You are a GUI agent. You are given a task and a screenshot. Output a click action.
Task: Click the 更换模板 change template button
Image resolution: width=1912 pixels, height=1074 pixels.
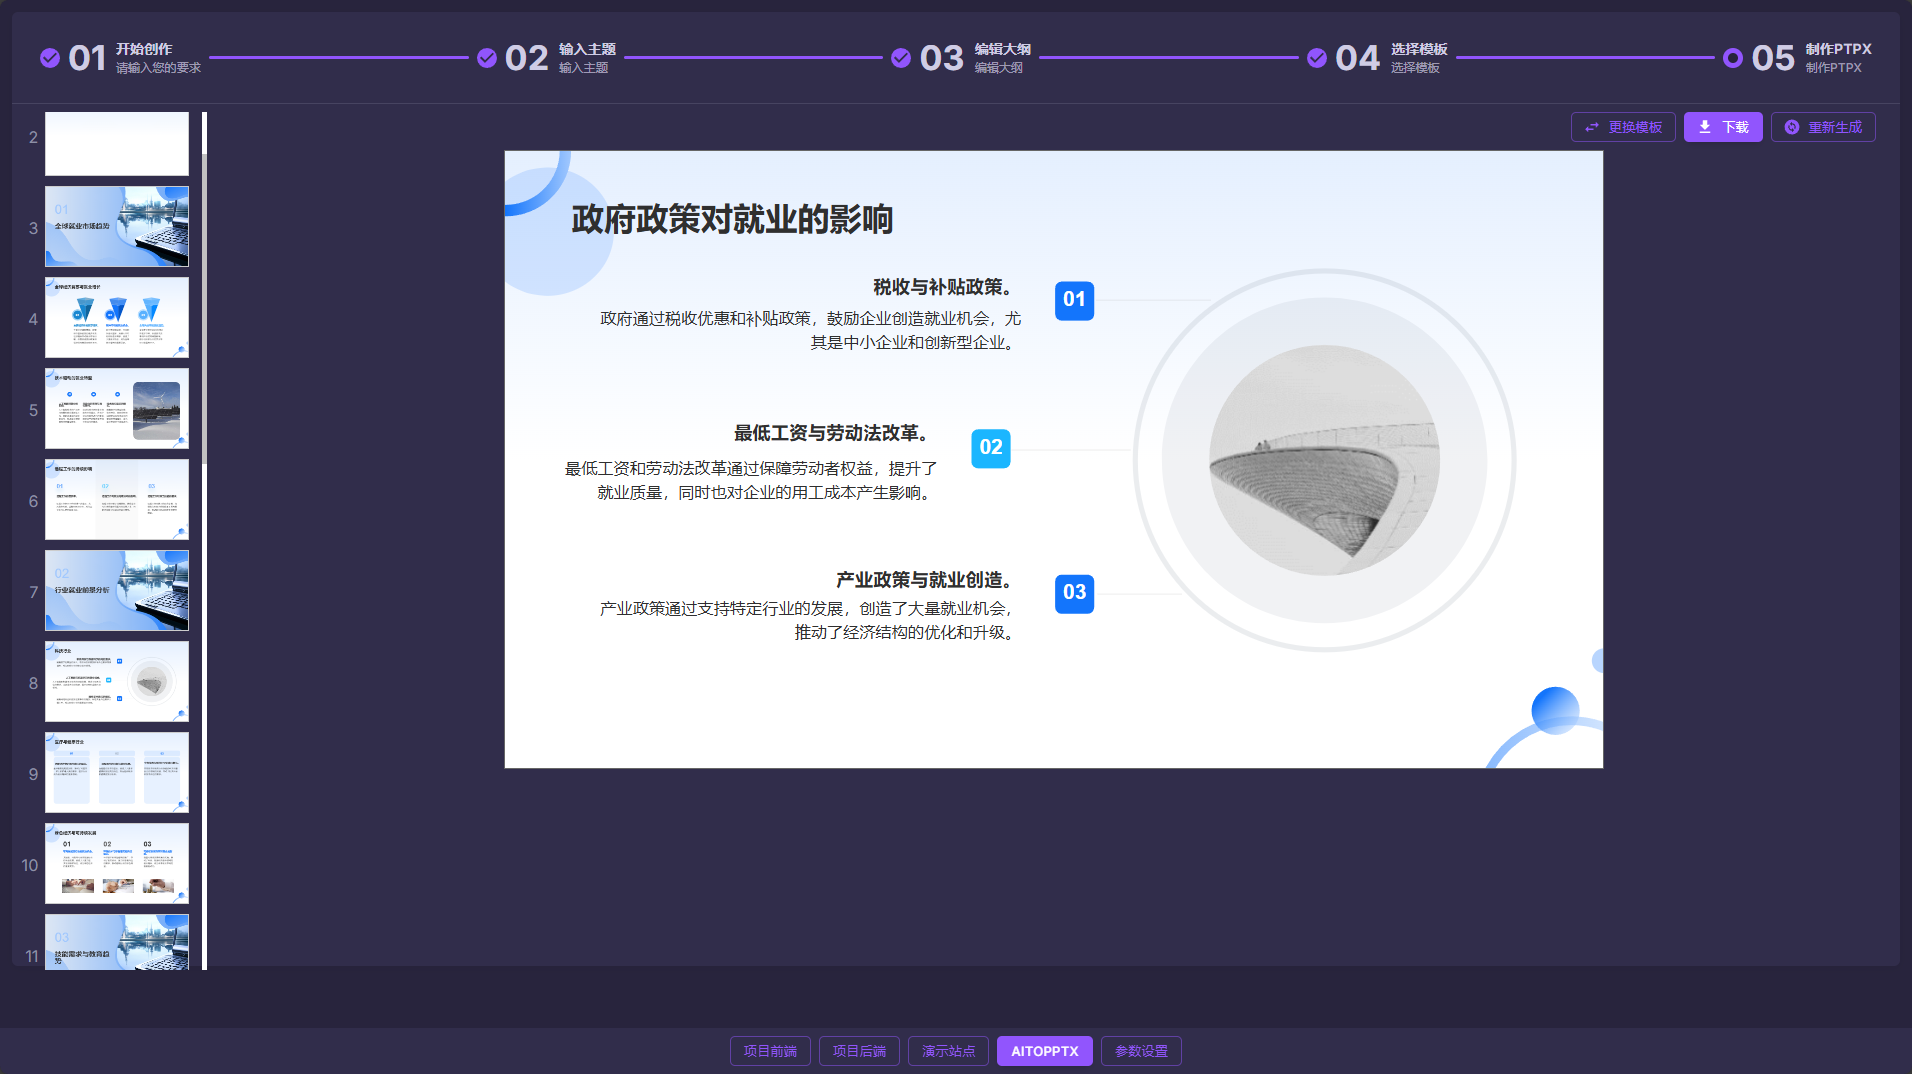click(1623, 127)
